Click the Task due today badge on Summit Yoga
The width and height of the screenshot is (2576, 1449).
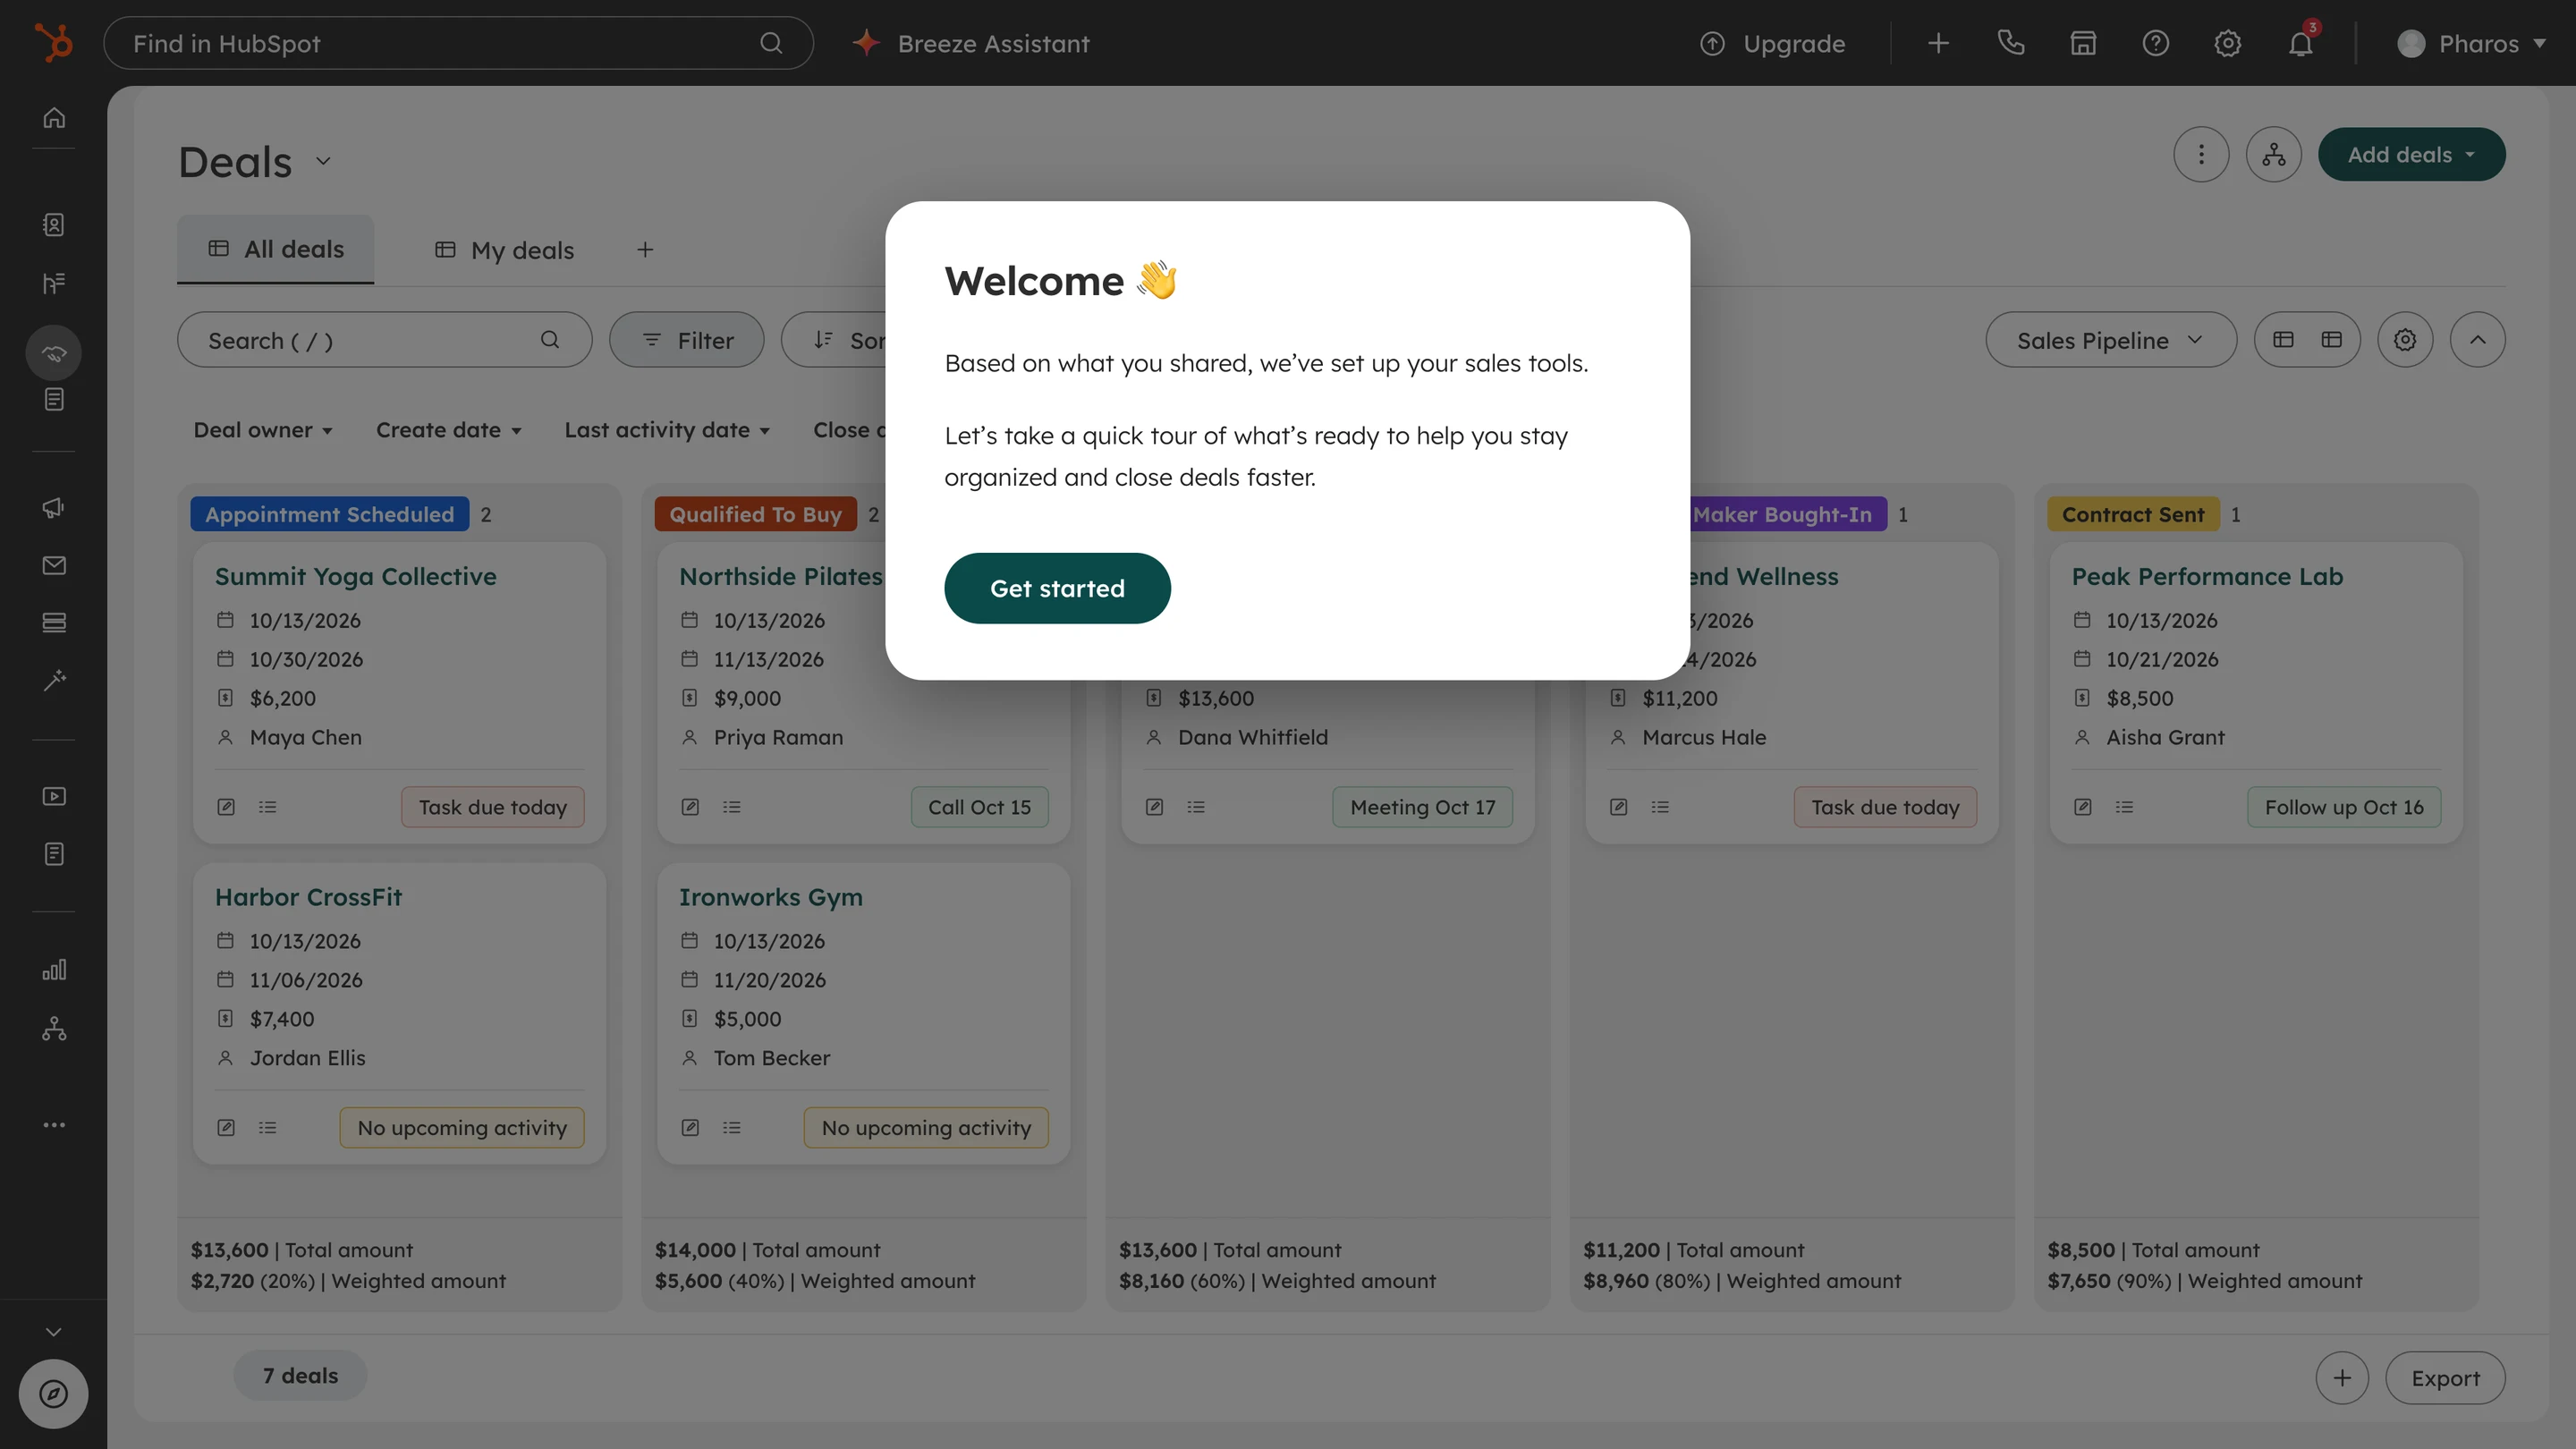point(493,807)
